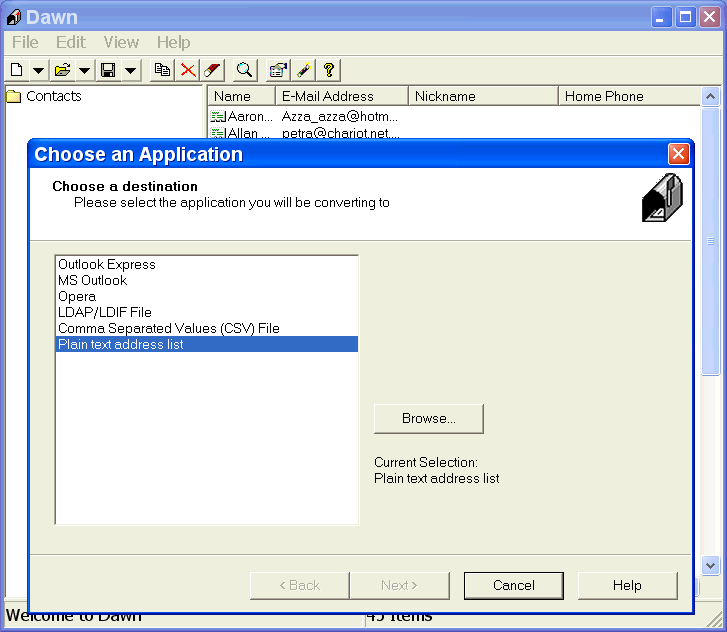Click the red X Delete icon
Image resolution: width=727 pixels, height=632 pixels.
coord(188,70)
